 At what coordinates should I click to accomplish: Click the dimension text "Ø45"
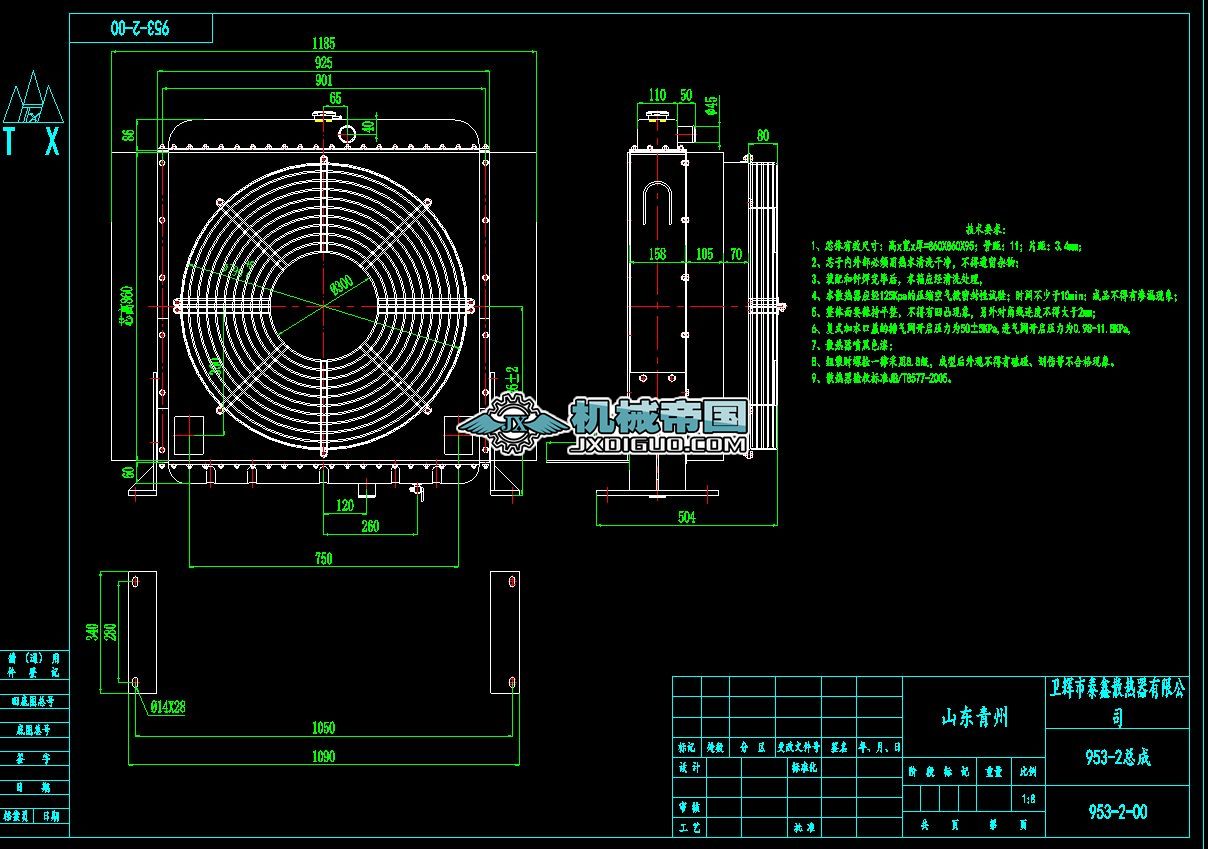point(711,106)
